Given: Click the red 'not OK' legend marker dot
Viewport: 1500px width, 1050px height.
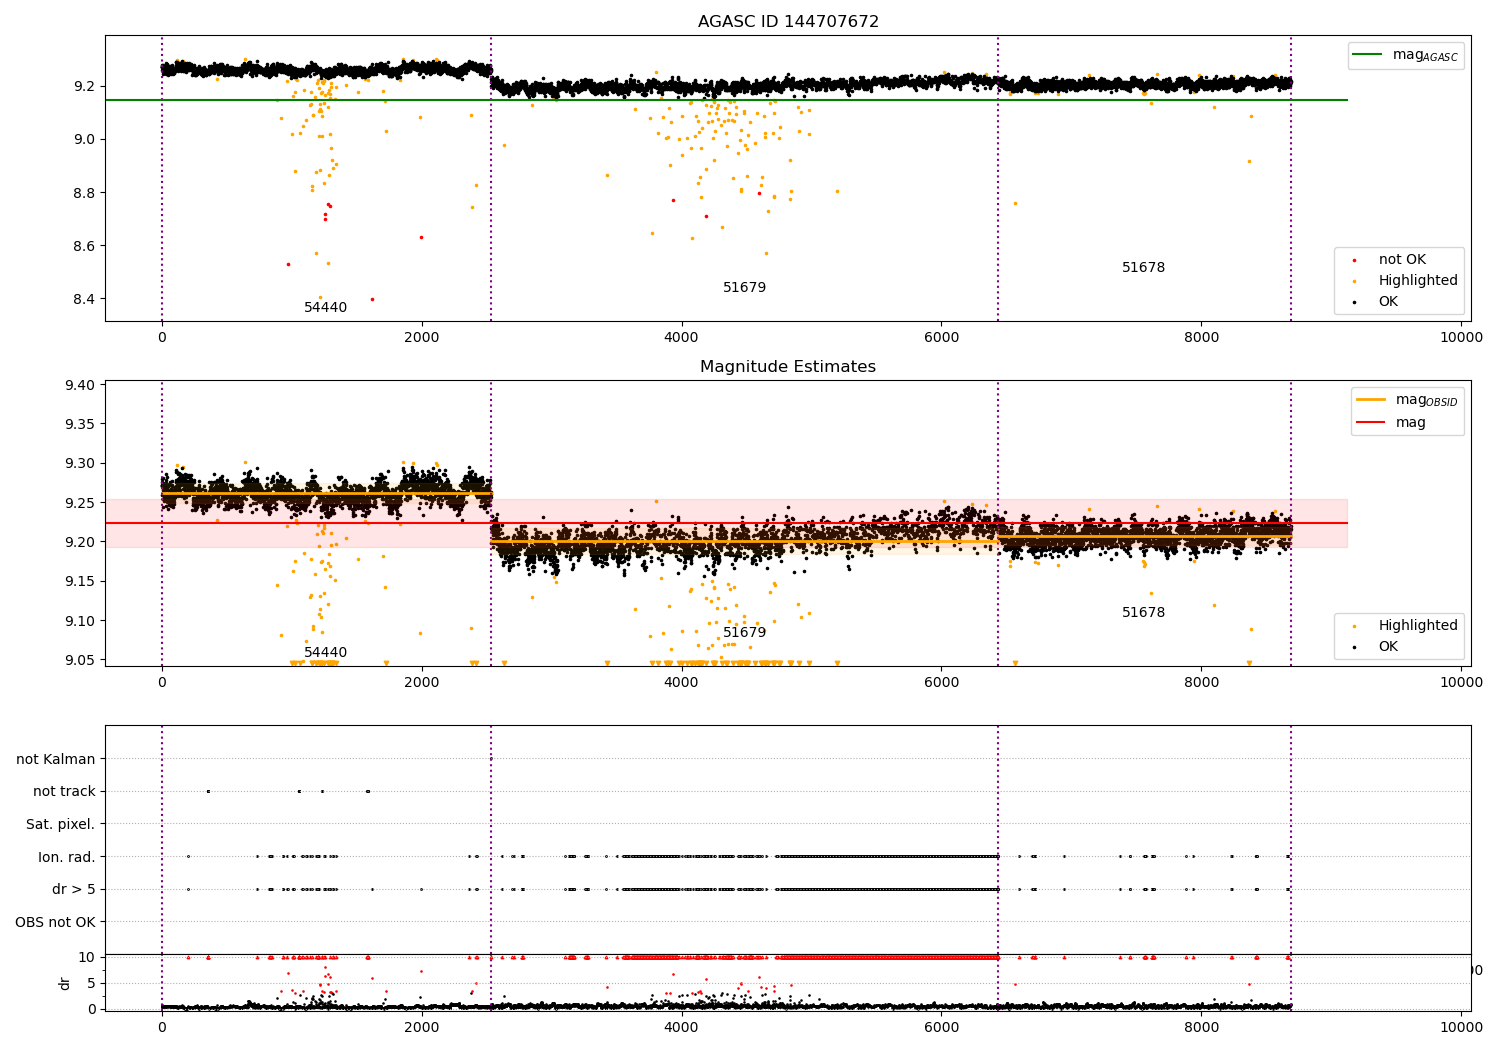Looking at the screenshot, I should [x=1354, y=260].
